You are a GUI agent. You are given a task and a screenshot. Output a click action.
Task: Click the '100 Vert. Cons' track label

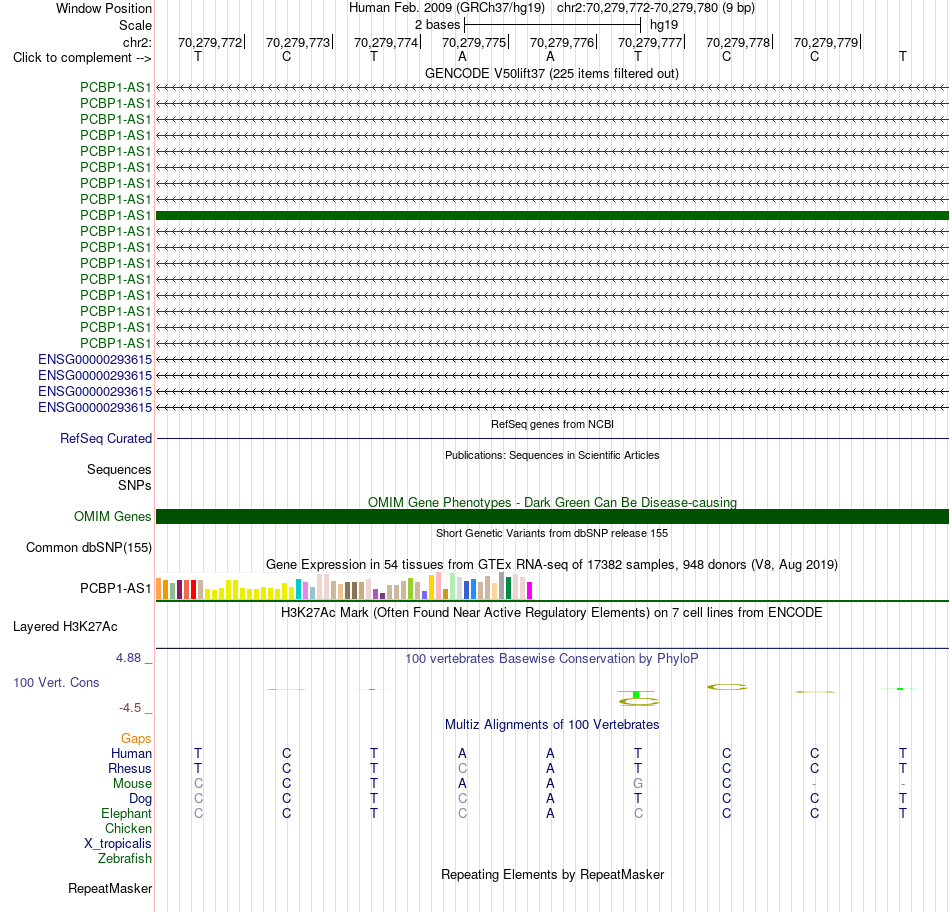[56, 682]
